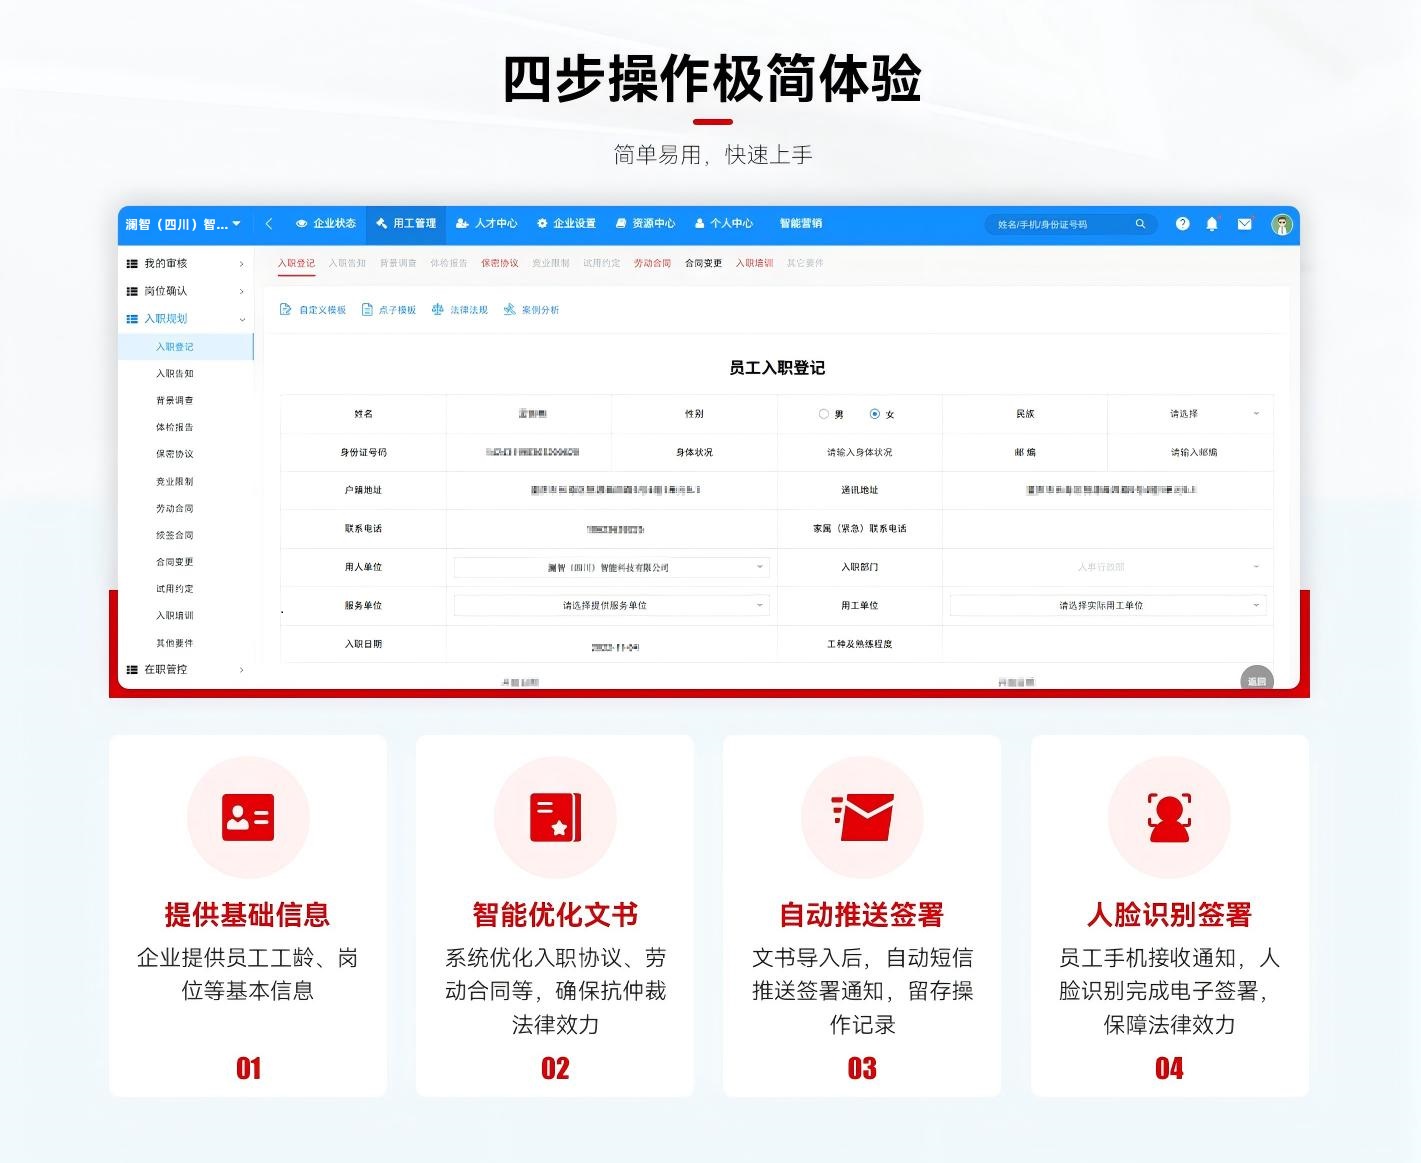Open the 民族 请选择 dropdown
The image size is (1421, 1163).
tap(1190, 413)
